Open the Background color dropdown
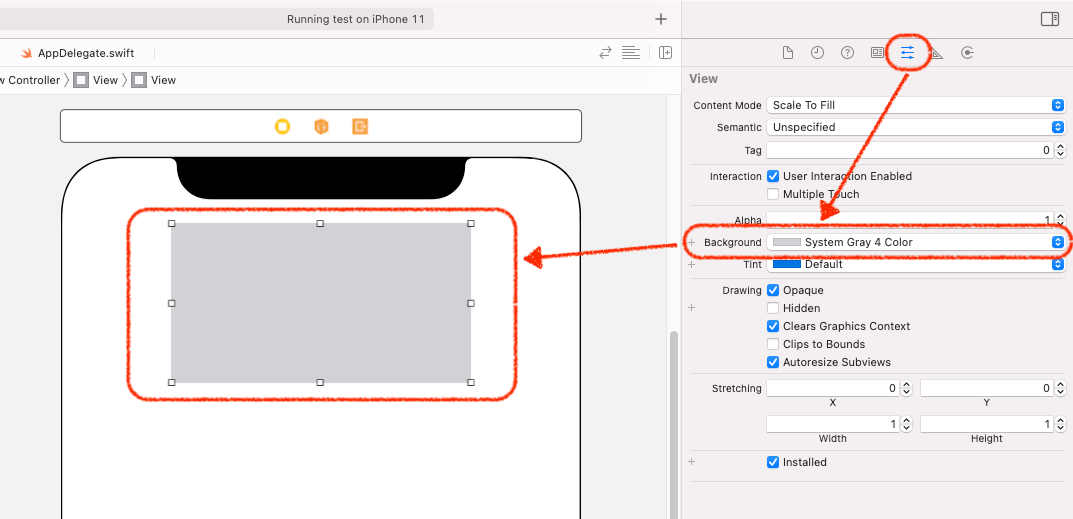Viewport: 1073px width, 519px height. [916, 242]
